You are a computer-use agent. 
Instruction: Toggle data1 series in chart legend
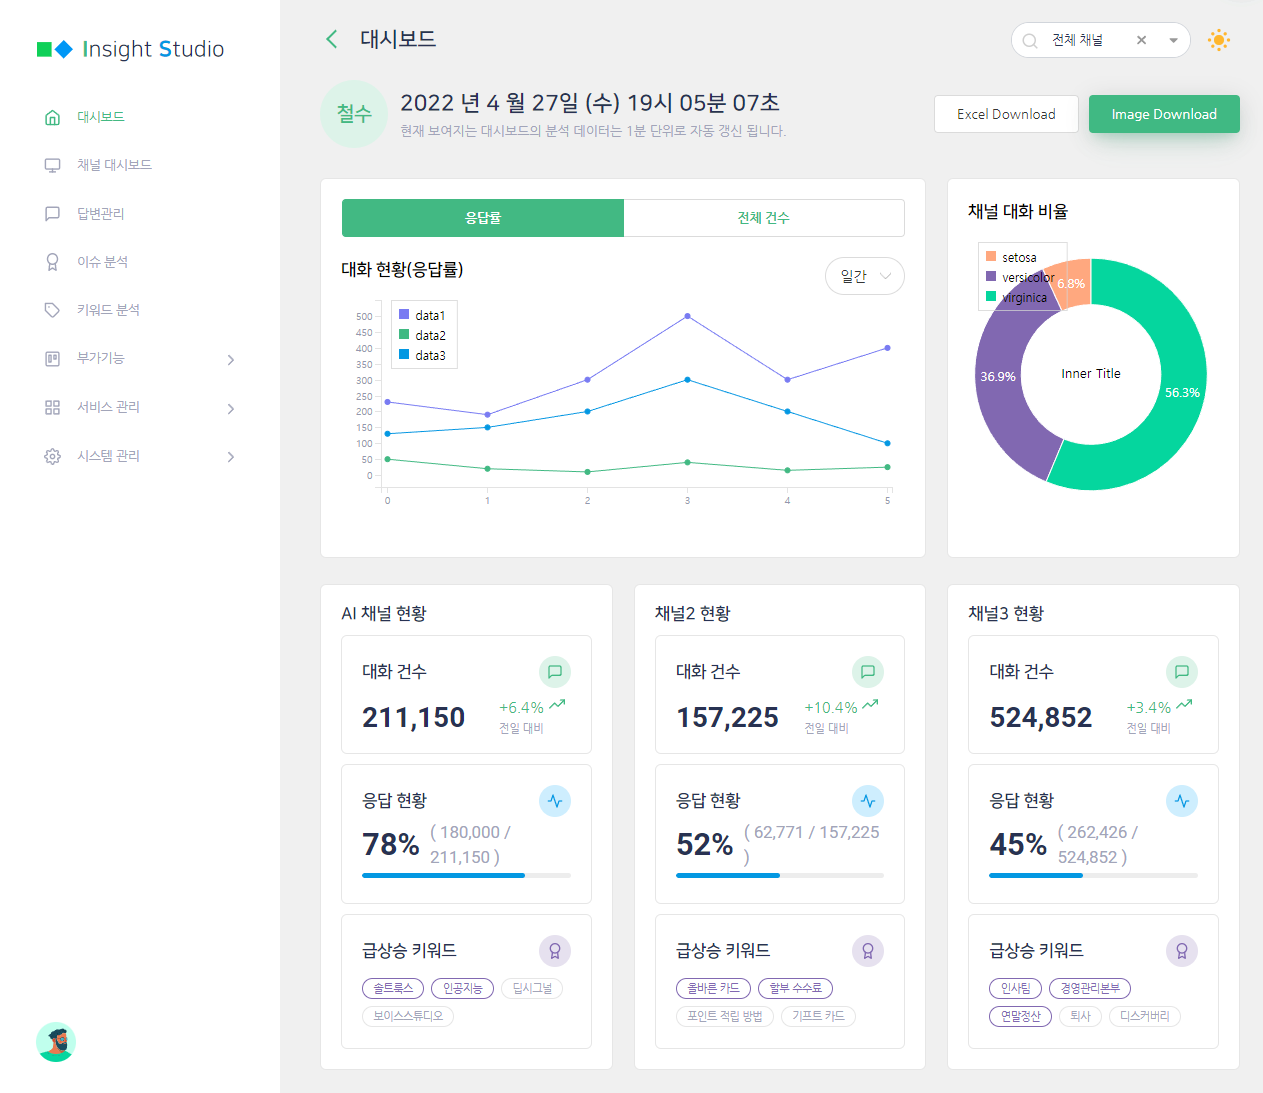click(x=404, y=315)
